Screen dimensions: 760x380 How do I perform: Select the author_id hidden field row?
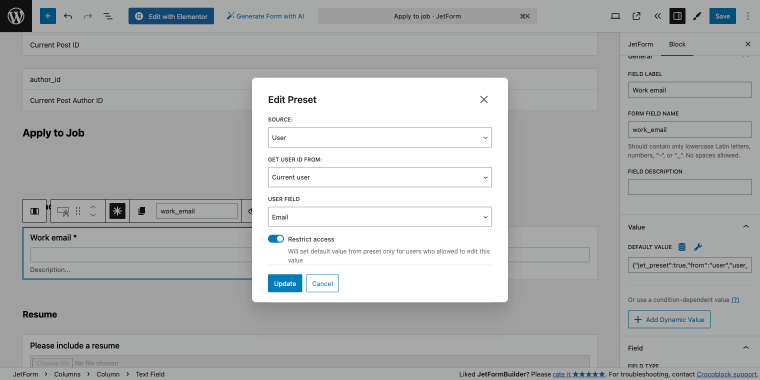310,79
